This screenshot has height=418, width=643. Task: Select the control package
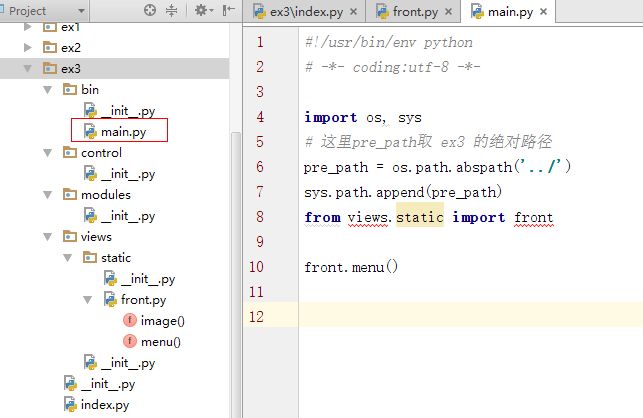pyautogui.click(x=101, y=153)
